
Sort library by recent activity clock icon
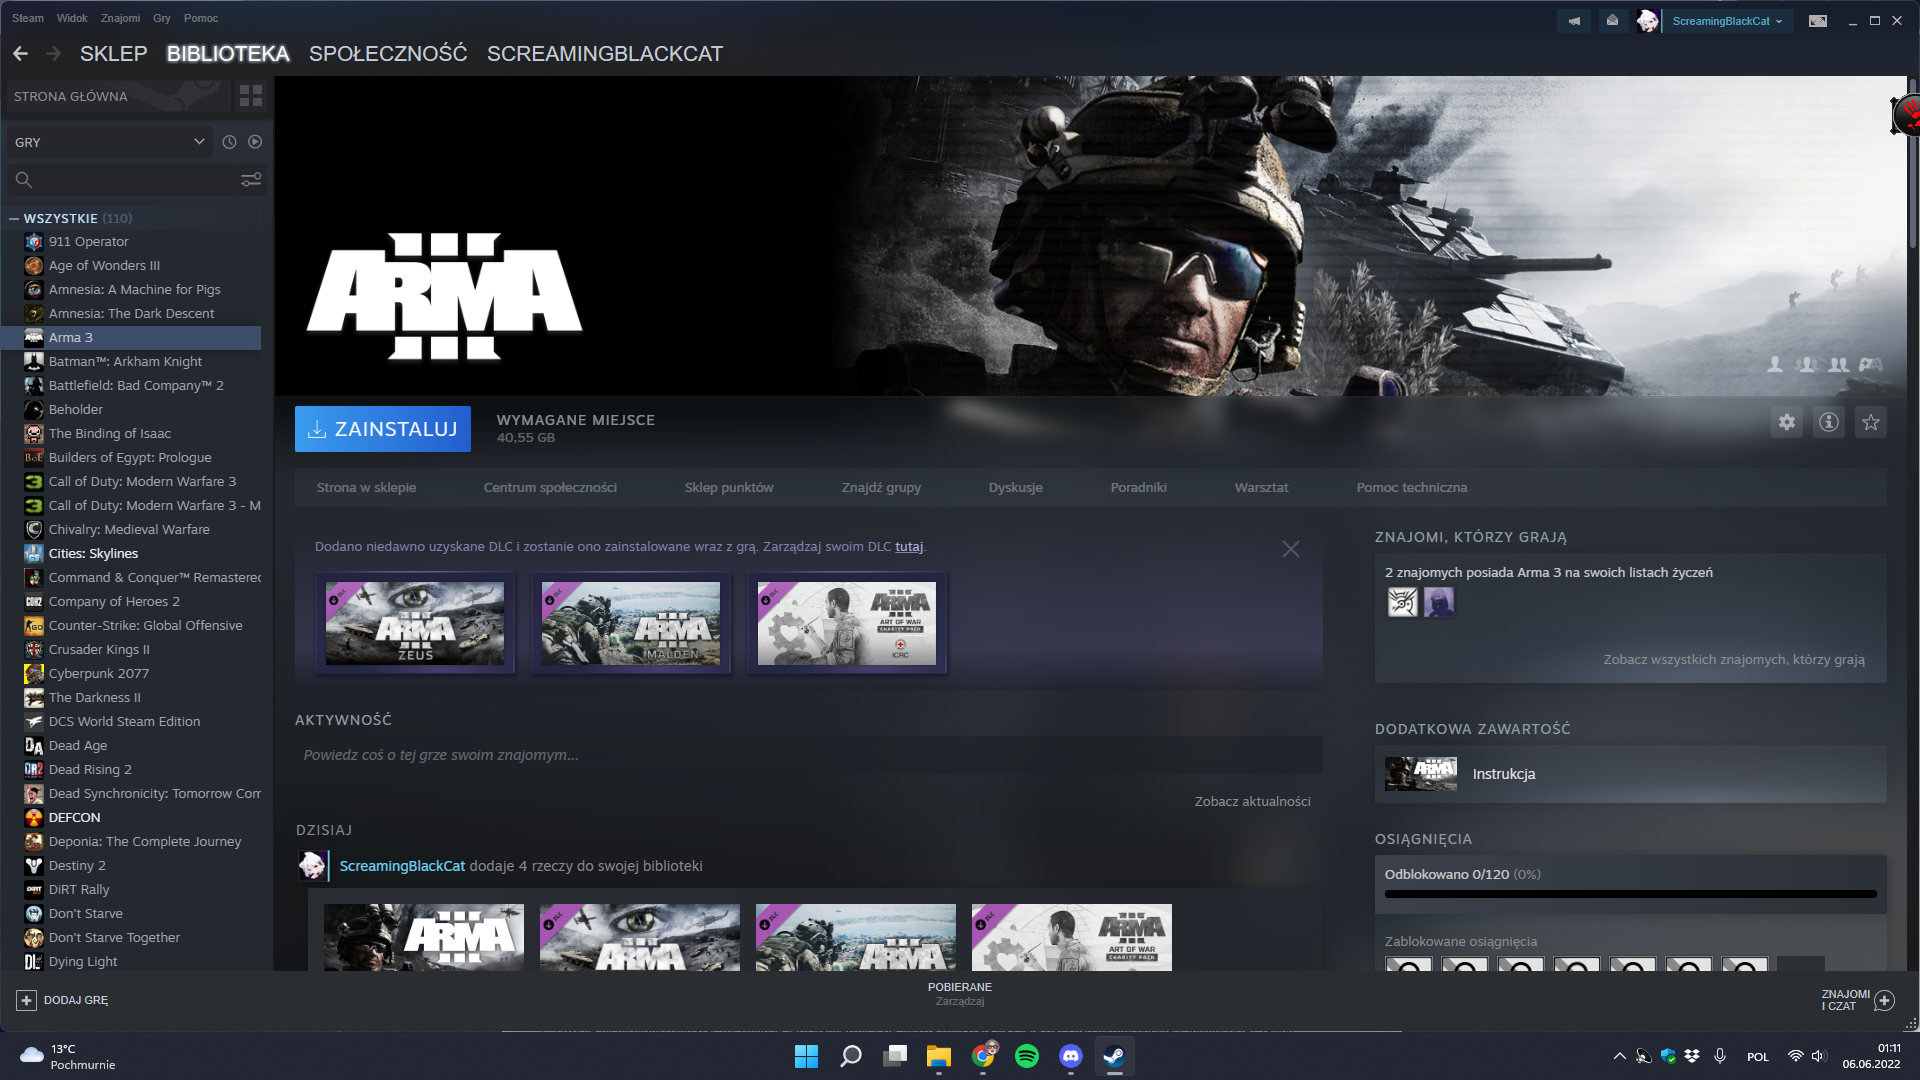(229, 142)
